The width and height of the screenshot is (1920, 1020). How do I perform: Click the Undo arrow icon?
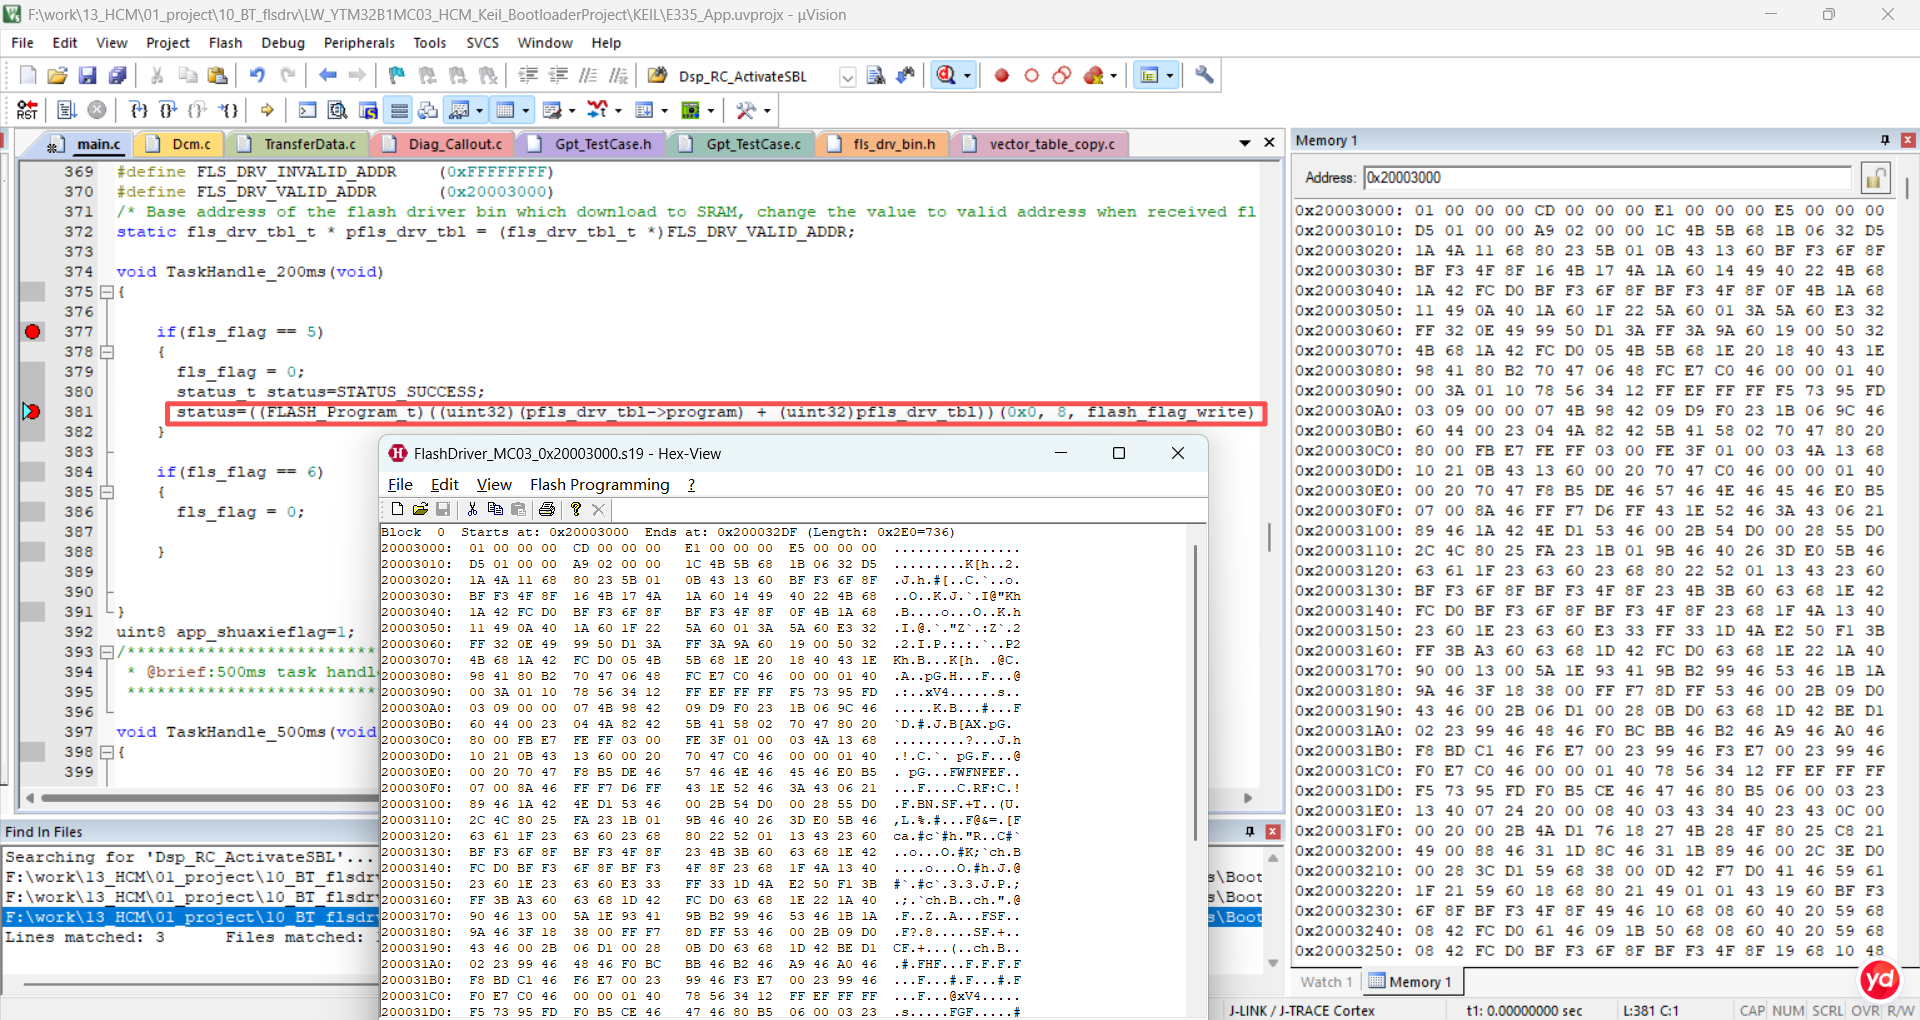click(257, 76)
